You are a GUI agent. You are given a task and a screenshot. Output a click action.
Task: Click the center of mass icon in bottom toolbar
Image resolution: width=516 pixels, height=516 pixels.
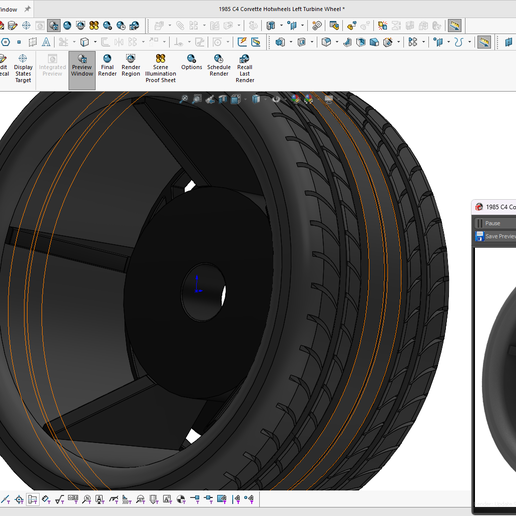click(x=181, y=499)
